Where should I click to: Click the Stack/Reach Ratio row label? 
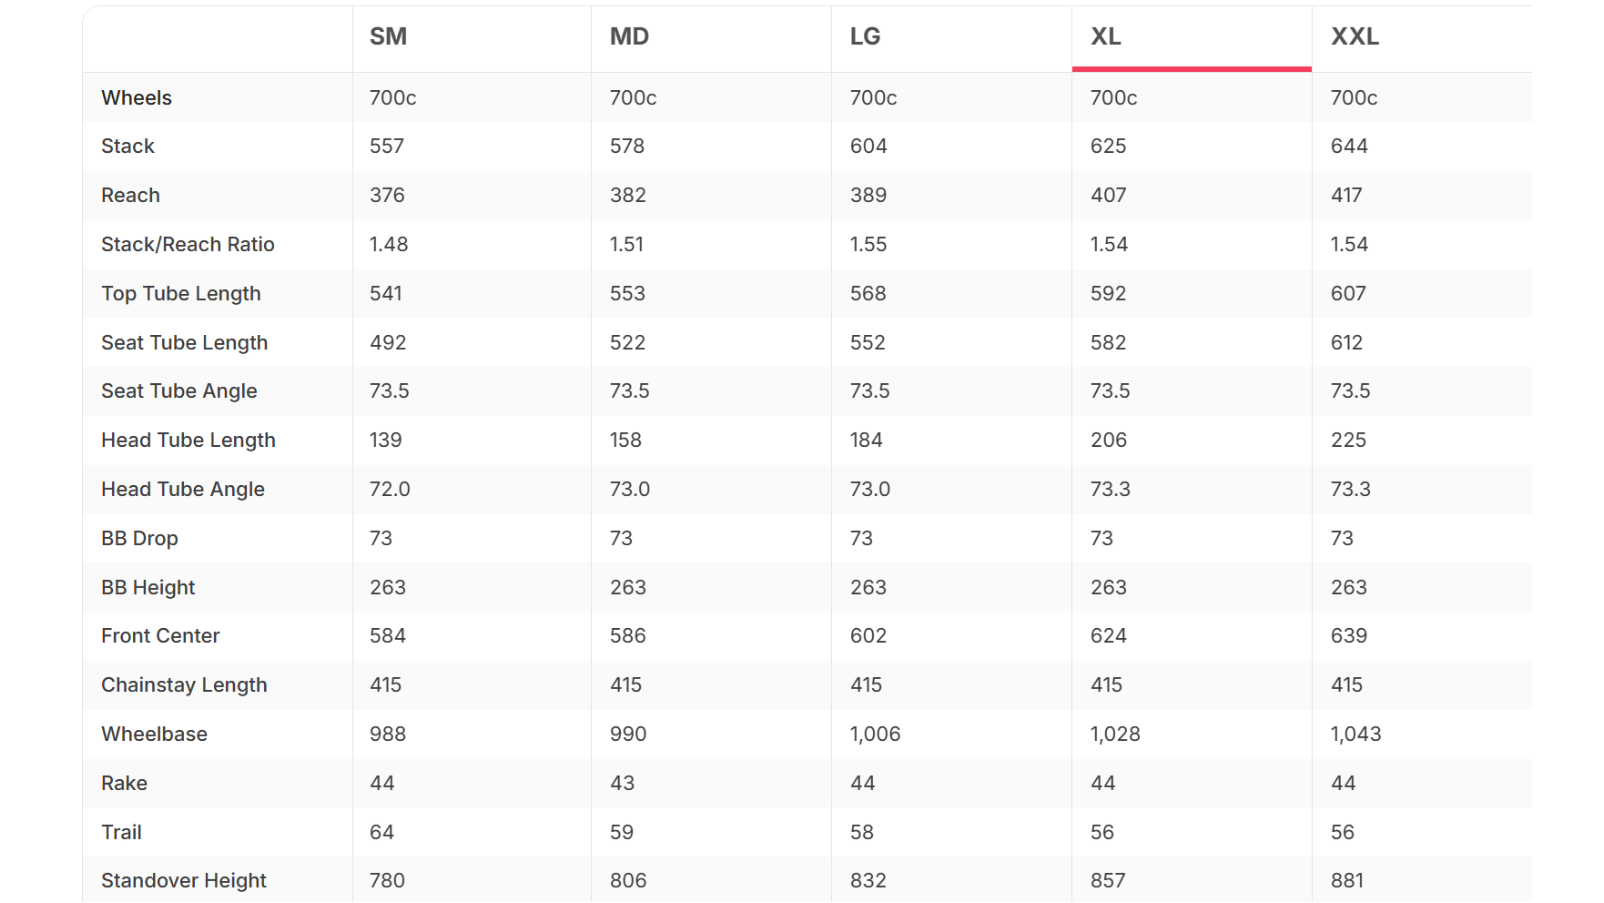(x=187, y=244)
